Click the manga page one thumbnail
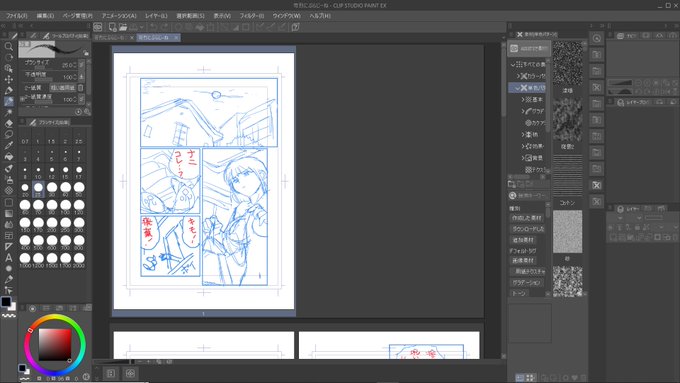The height and width of the screenshot is (383, 680). pyautogui.click(x=204, y=181)
